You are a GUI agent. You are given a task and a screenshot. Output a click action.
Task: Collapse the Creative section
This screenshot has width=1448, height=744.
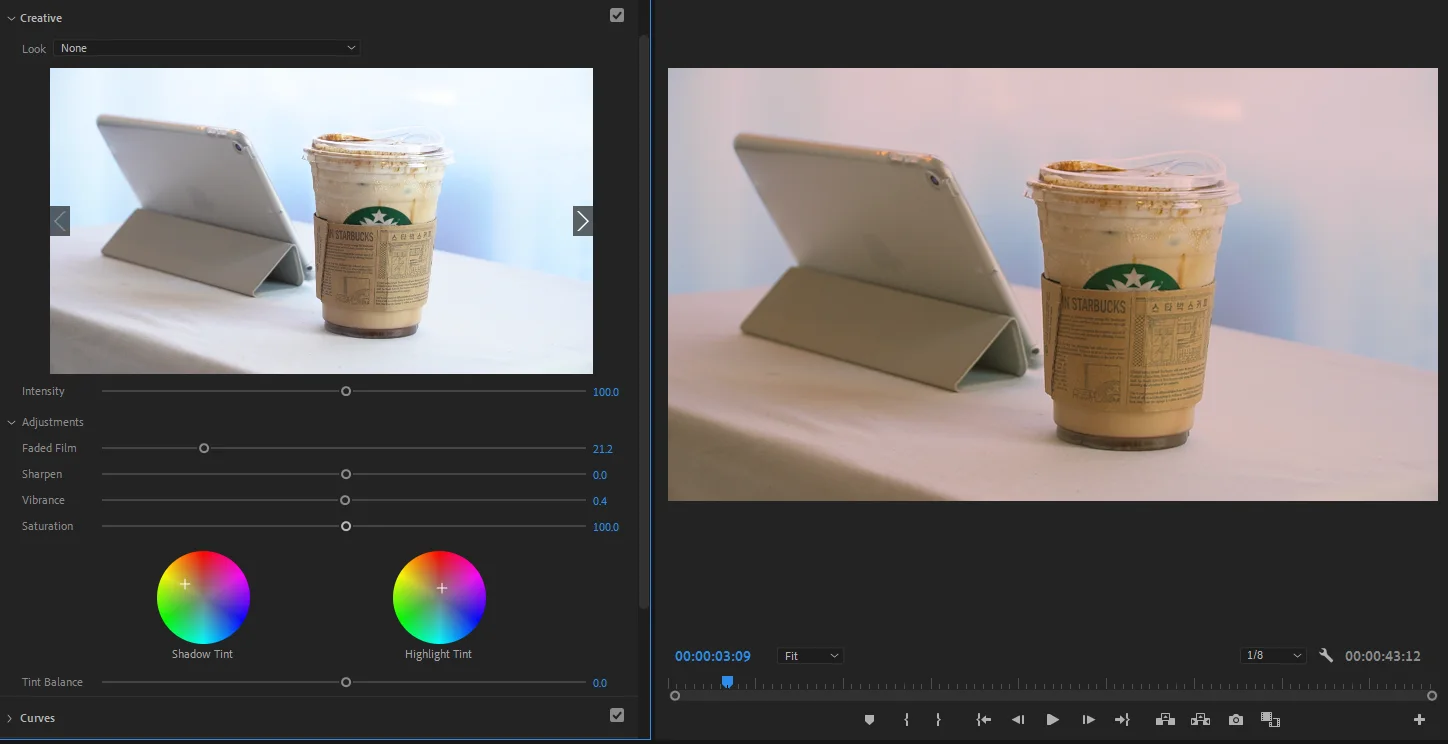click(x=11, y=18)
